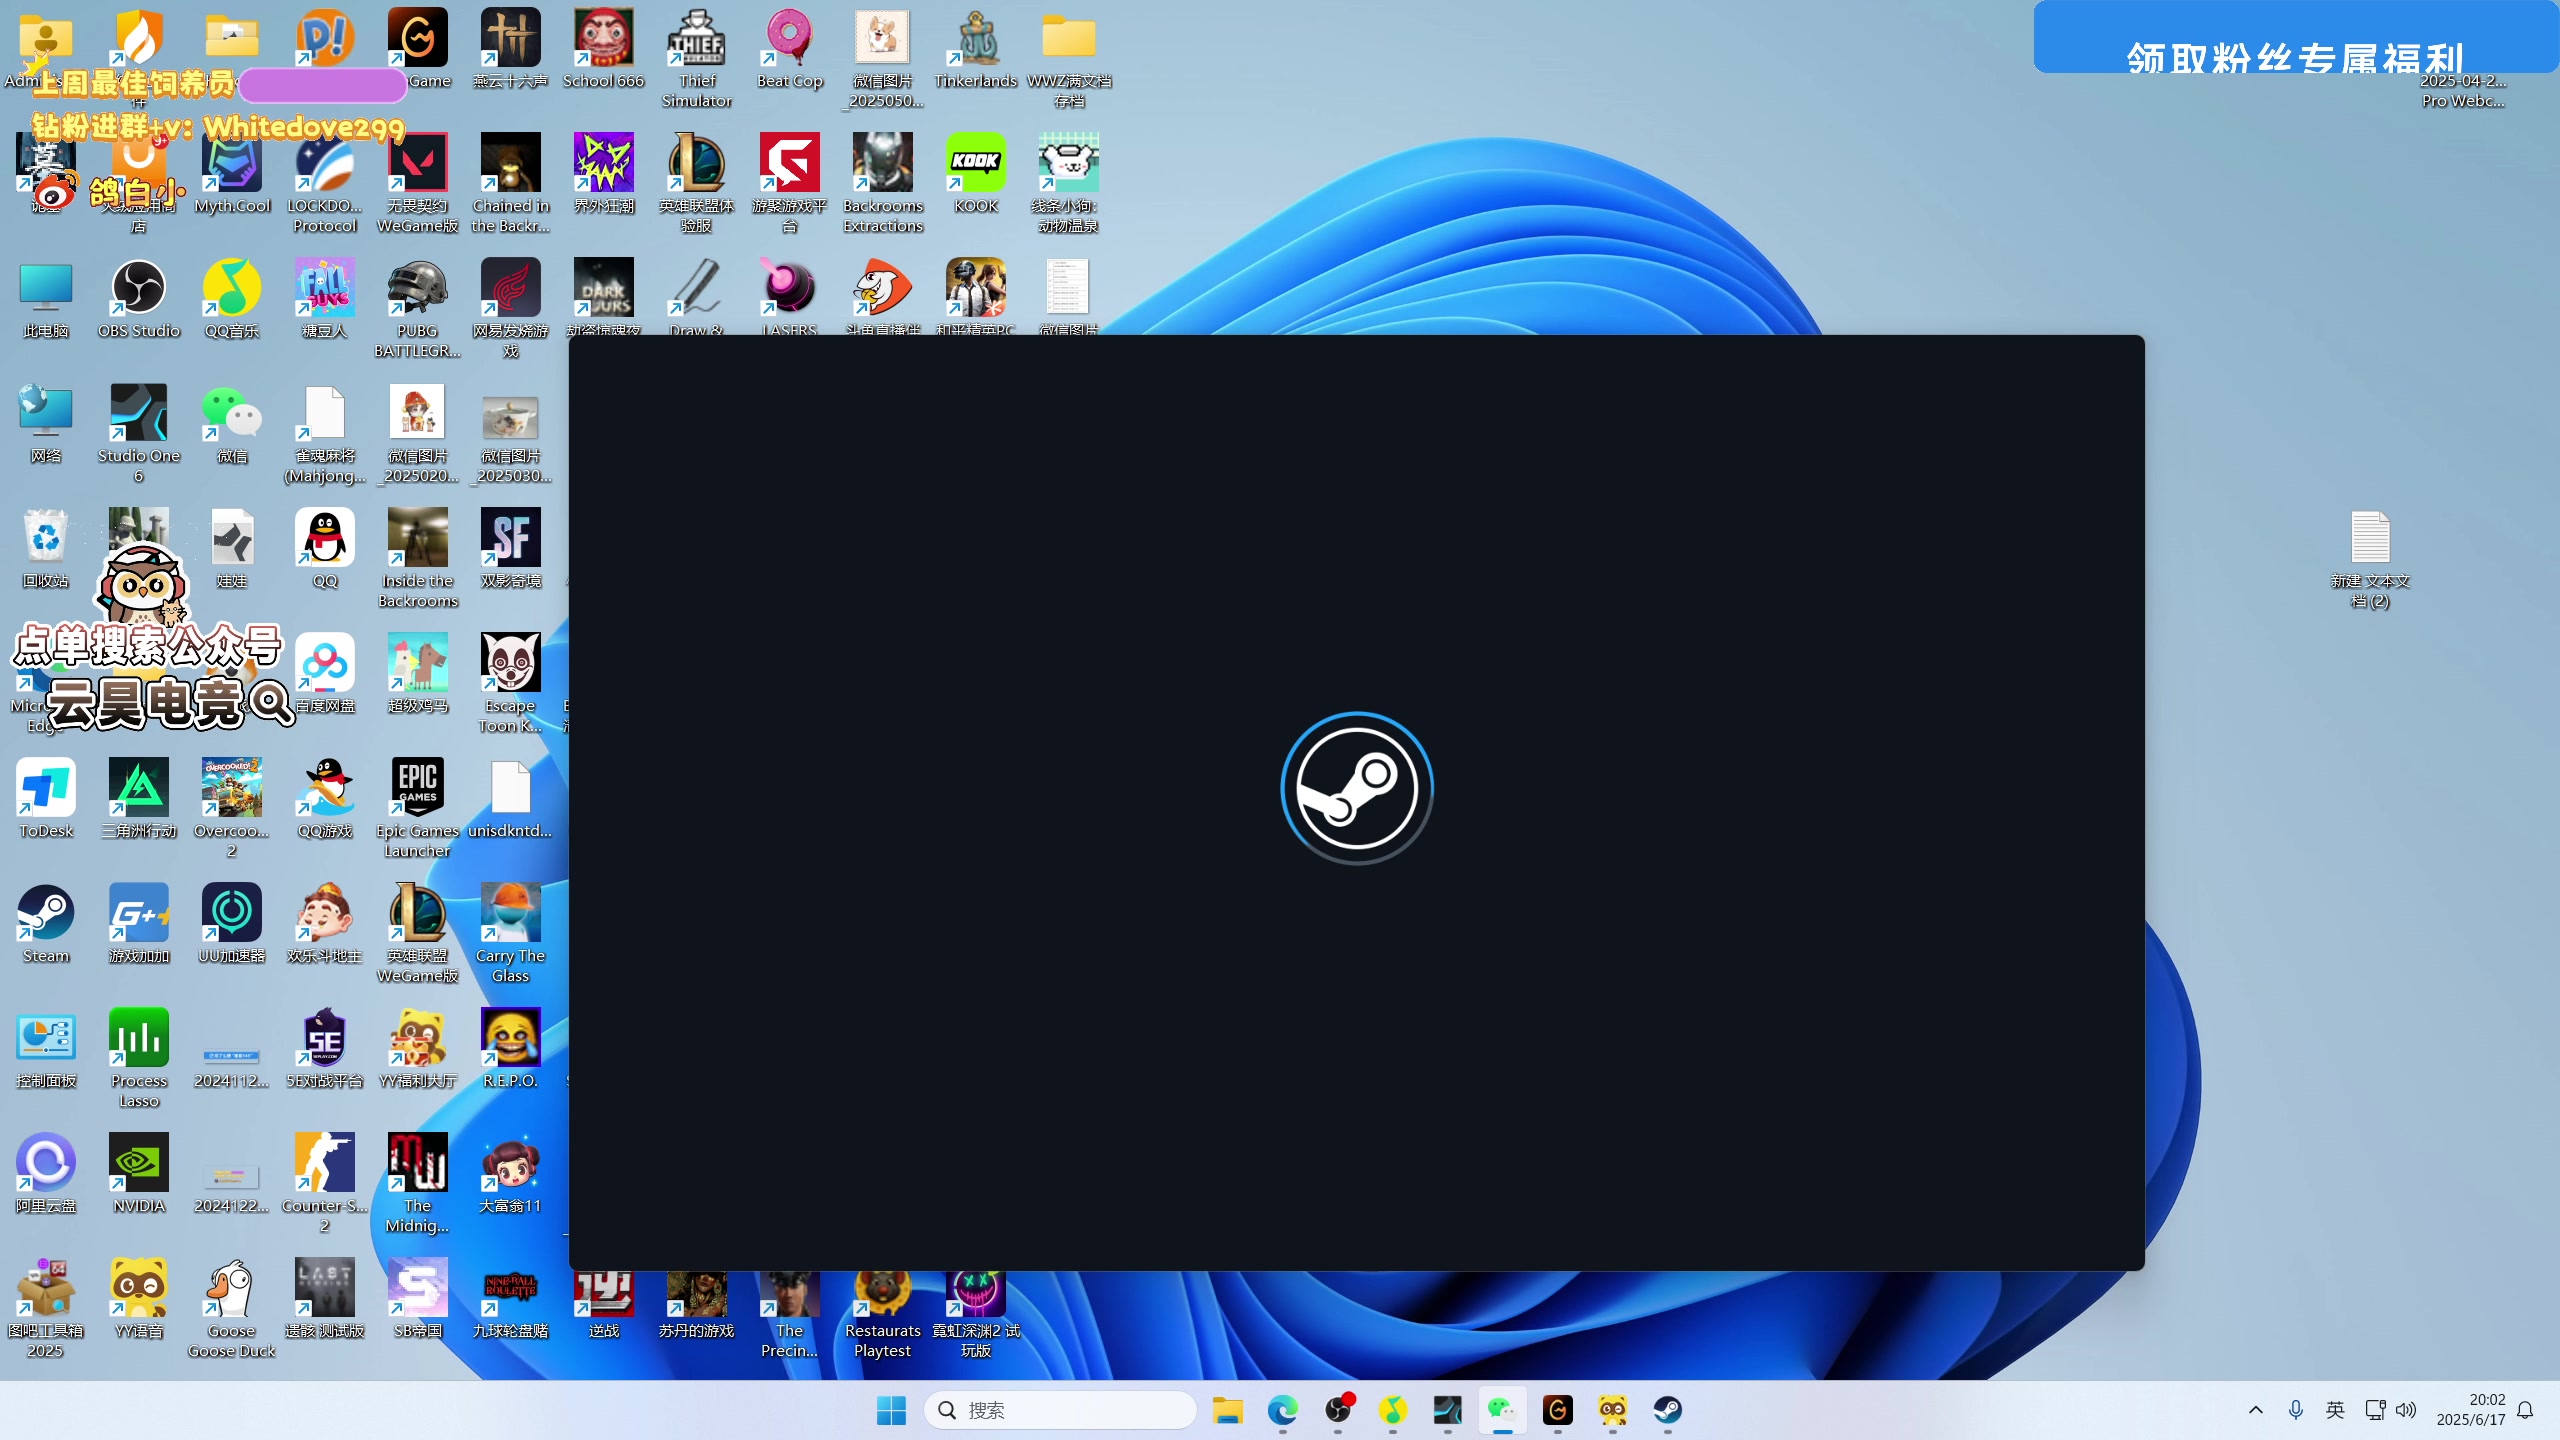Open the Windows Start menu
This screenshot has width=2560, height=1440.
click(891, 1410)
